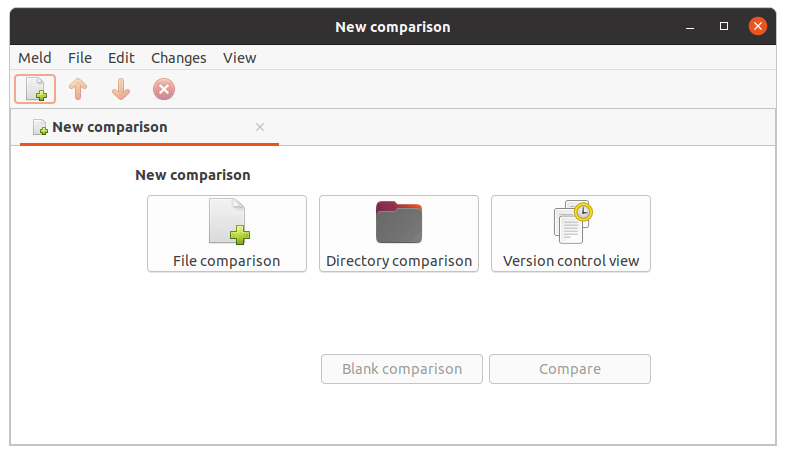The height and width of the screenshot is (455, 786).
Task: Open the Changes menu
Action: point(179,58)
